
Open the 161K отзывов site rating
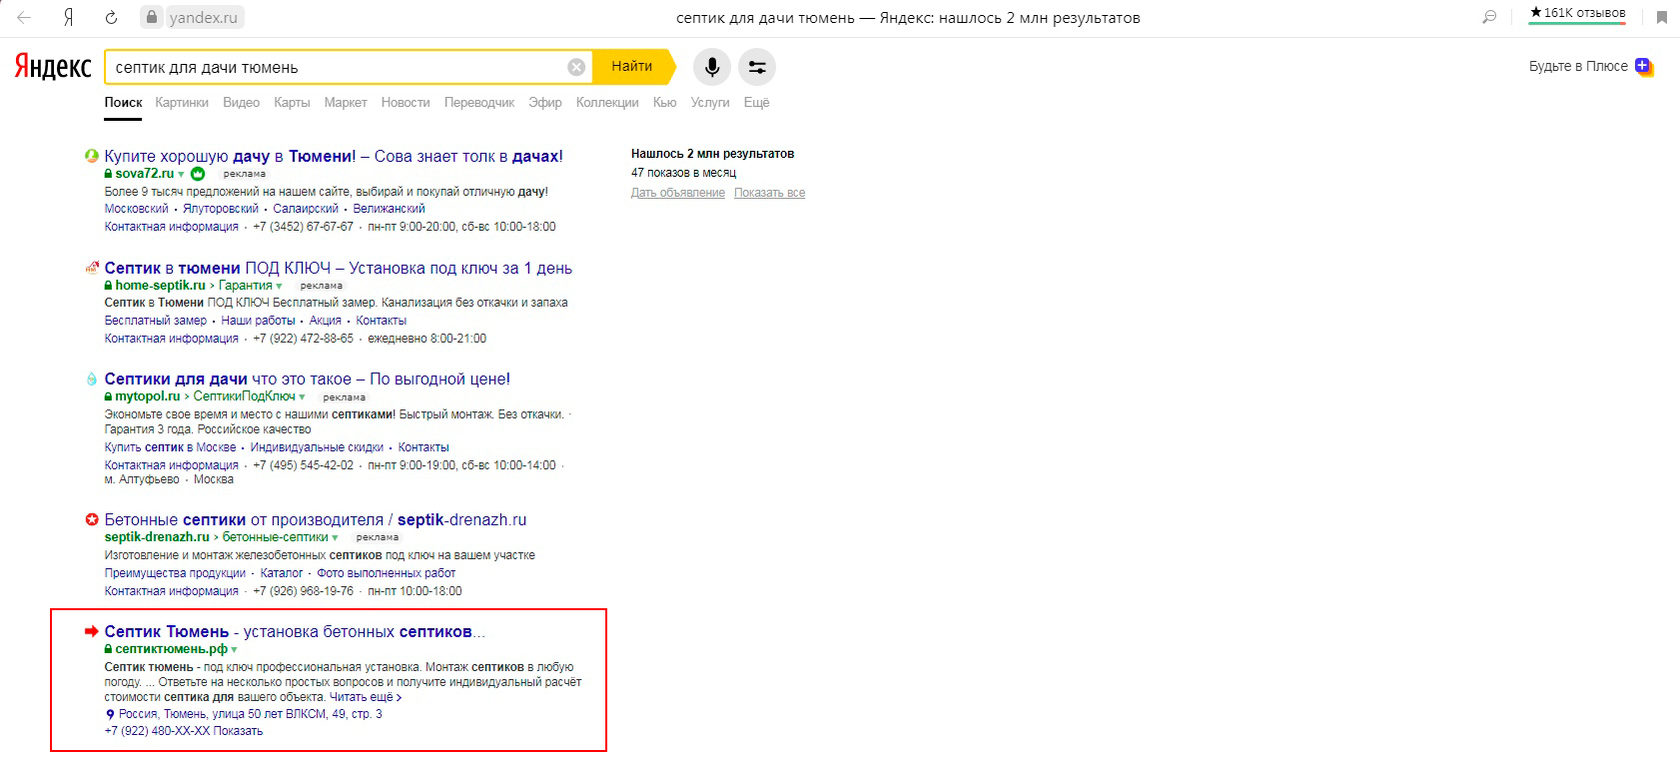1577,13
